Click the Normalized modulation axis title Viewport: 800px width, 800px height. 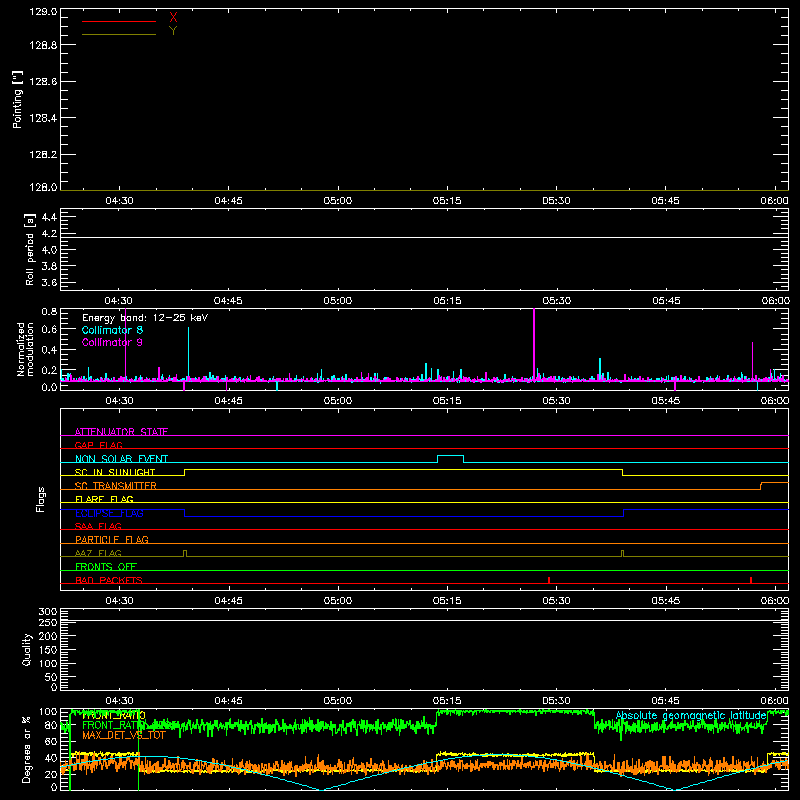(x=24, y=349)
